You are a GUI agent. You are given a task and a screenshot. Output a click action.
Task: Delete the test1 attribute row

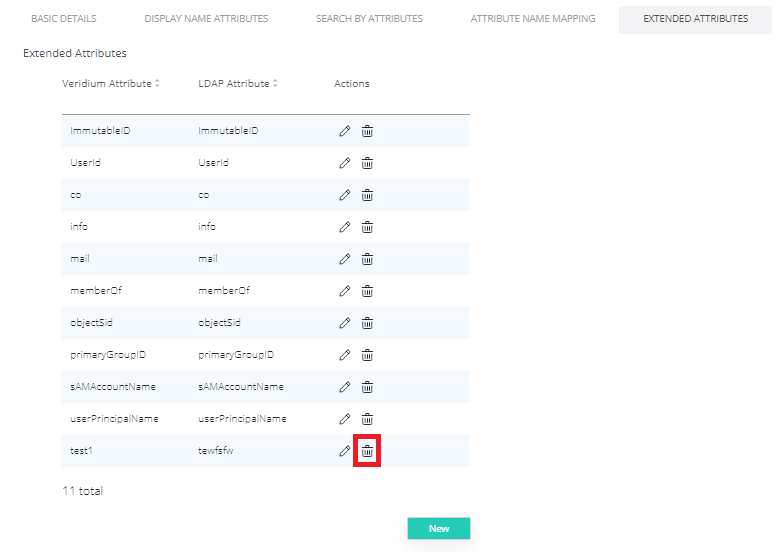(x=367, y=451)
